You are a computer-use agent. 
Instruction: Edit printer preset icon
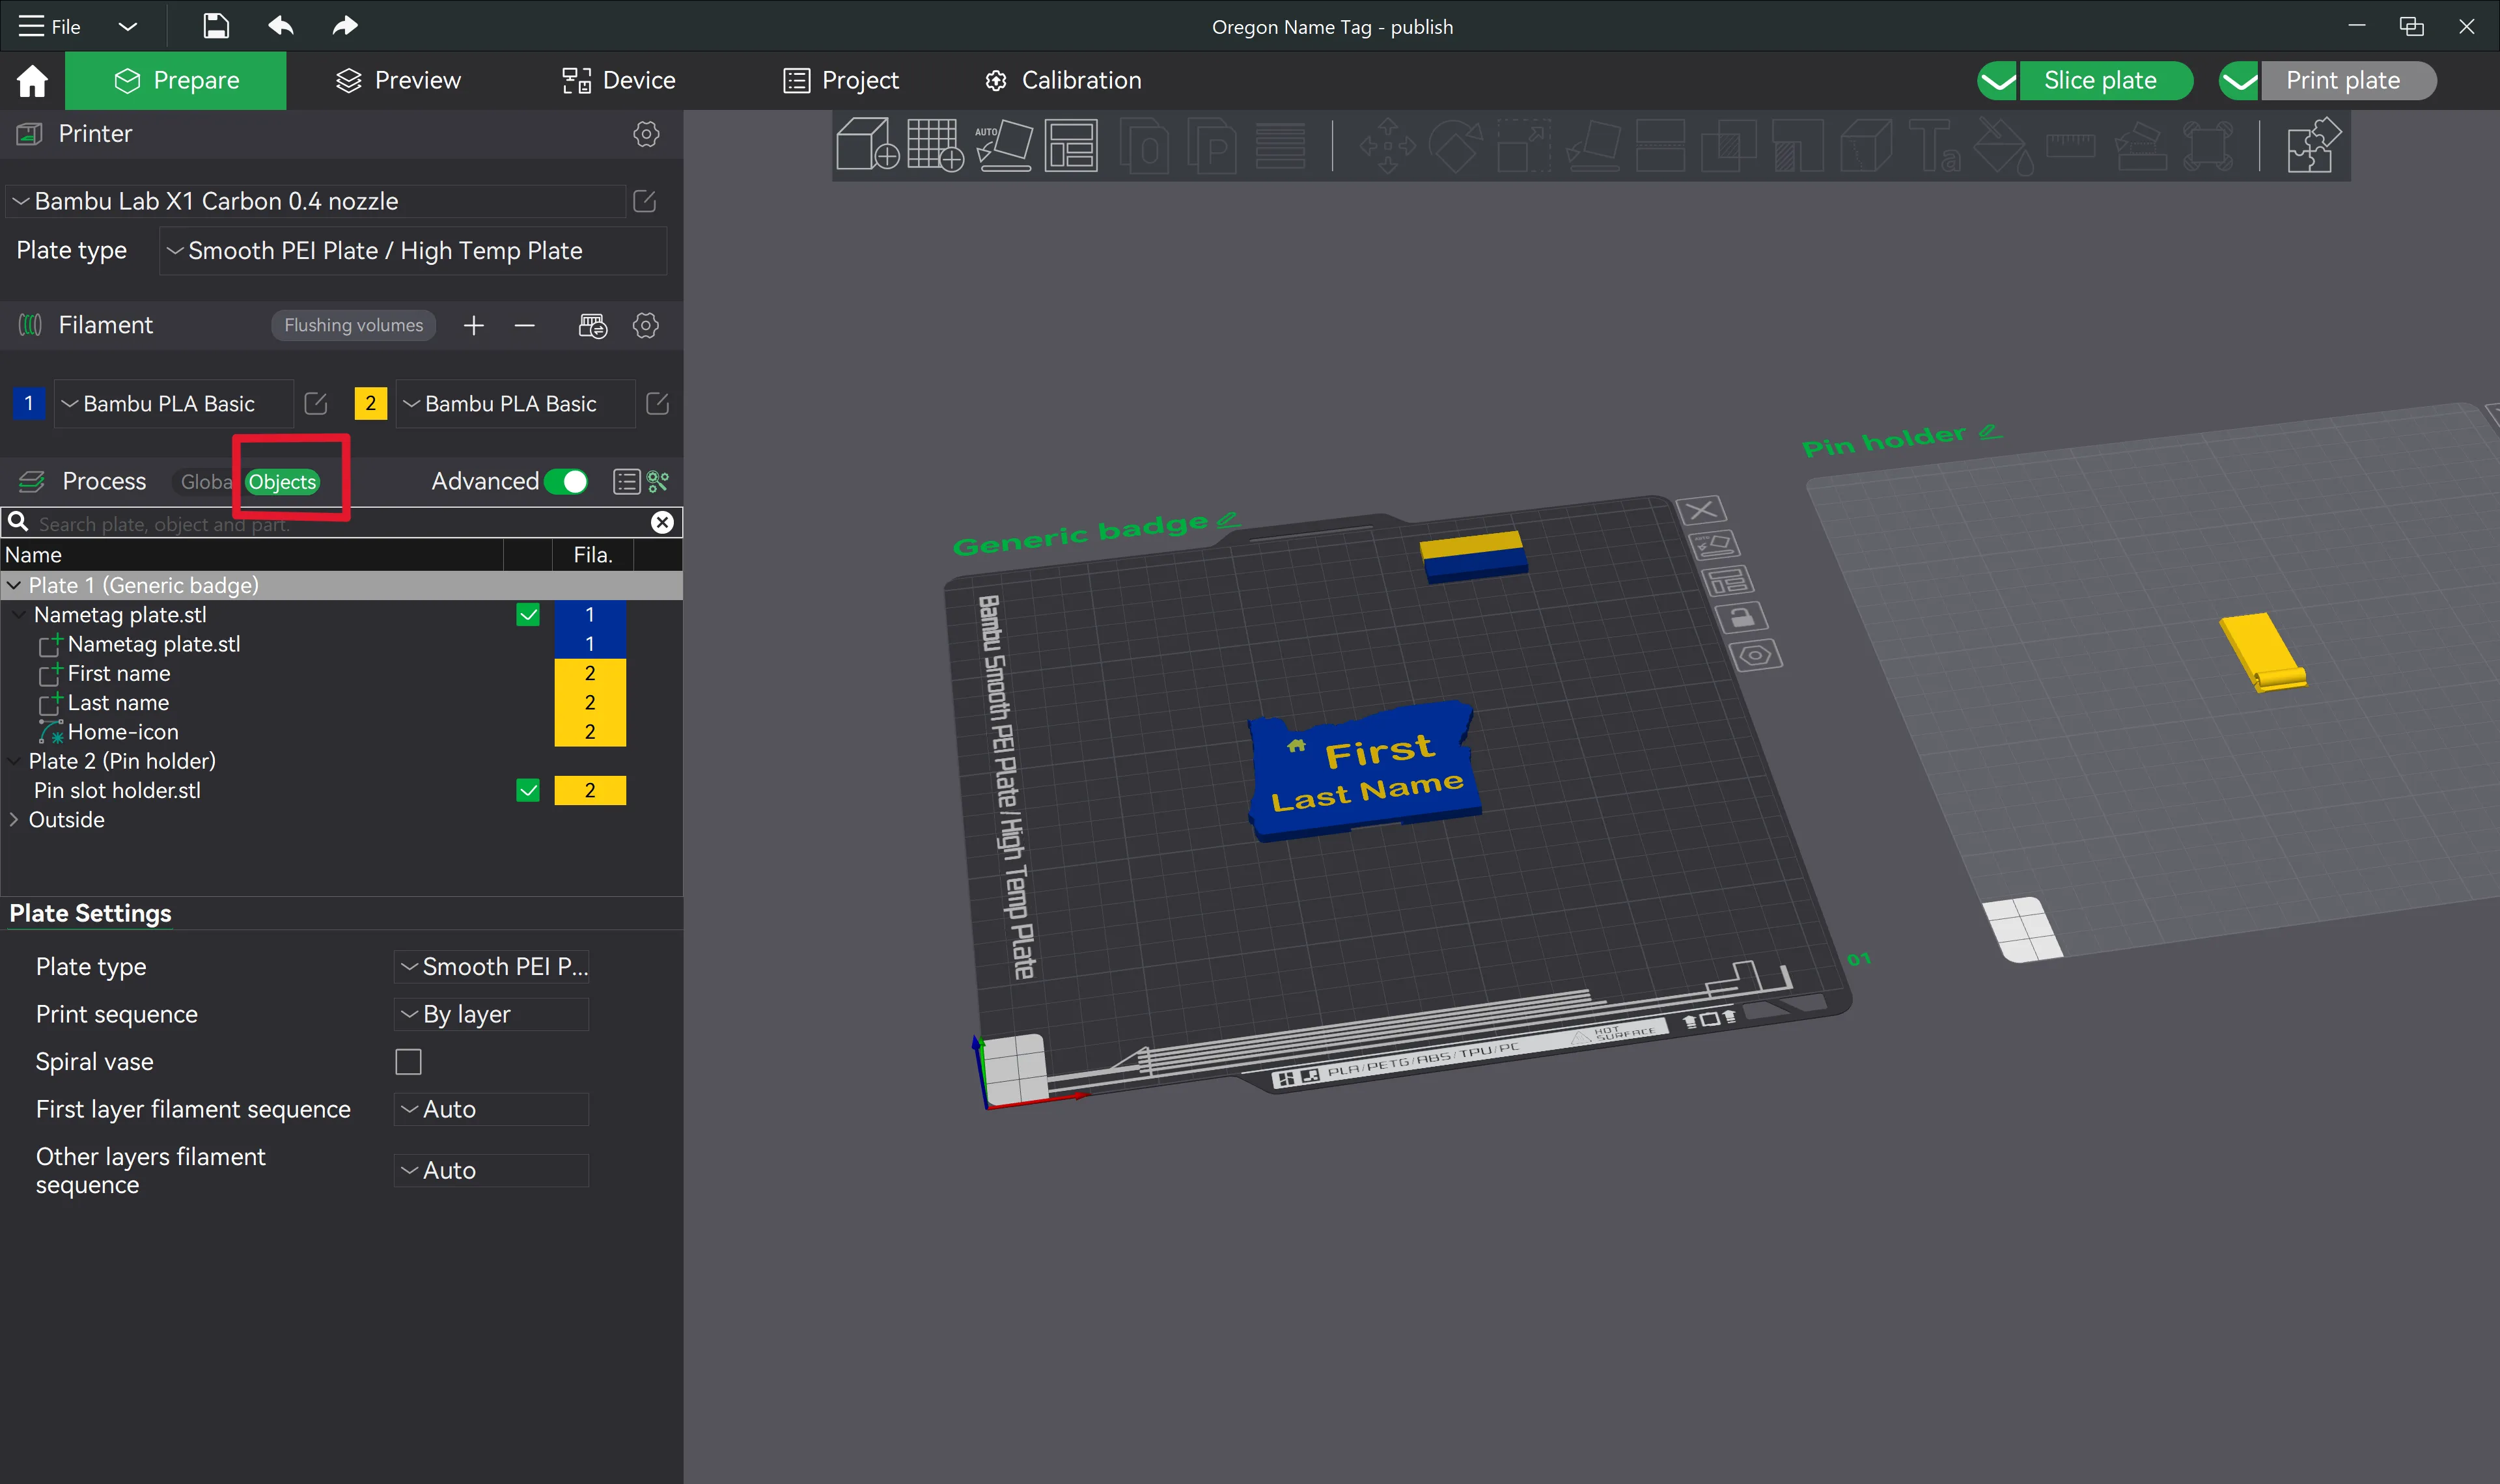coord(645,201)
